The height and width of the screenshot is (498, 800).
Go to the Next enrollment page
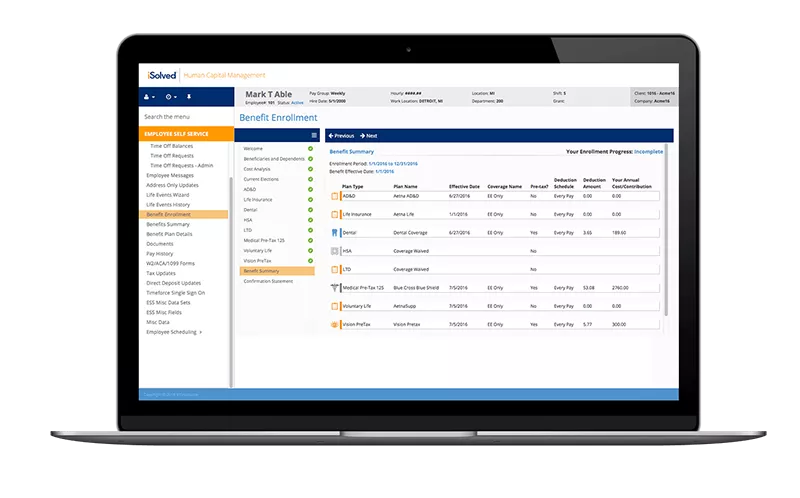[x=368, y=136]
